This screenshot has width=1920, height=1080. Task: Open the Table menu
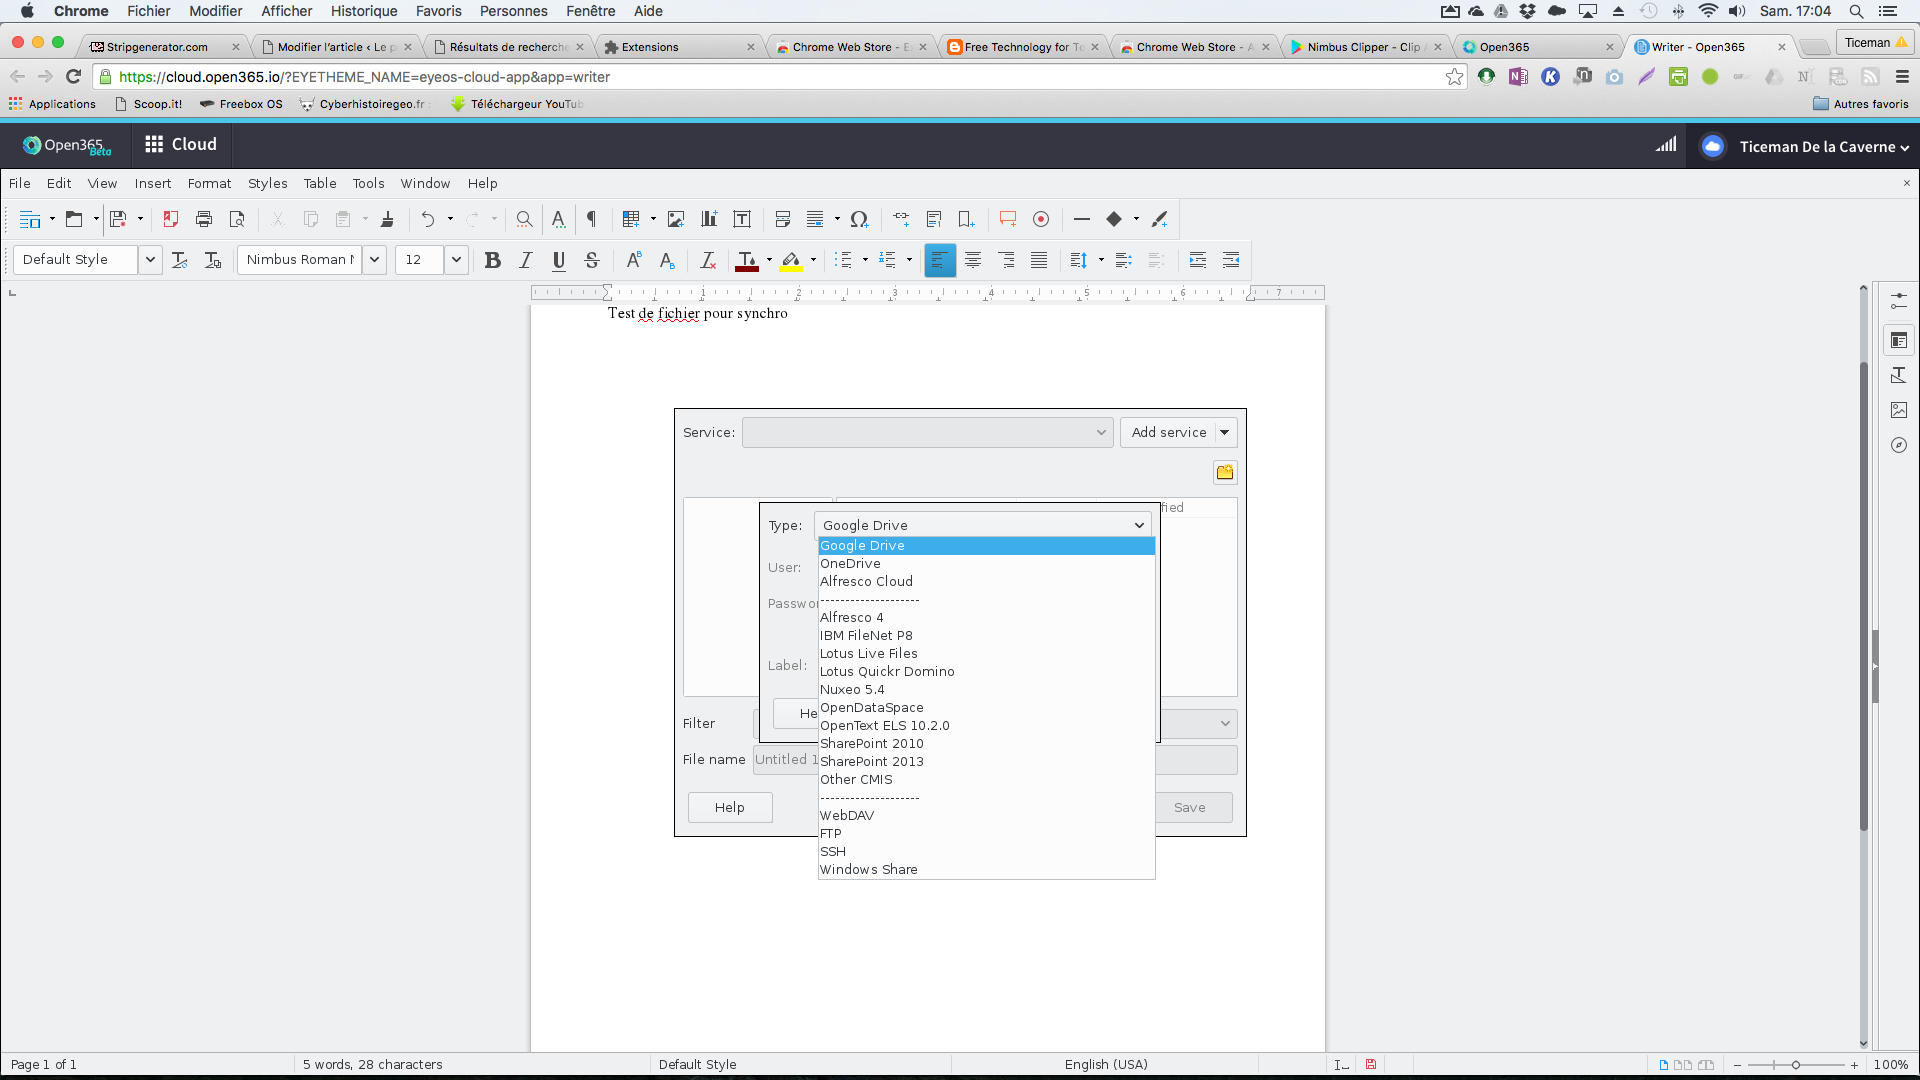320,183
